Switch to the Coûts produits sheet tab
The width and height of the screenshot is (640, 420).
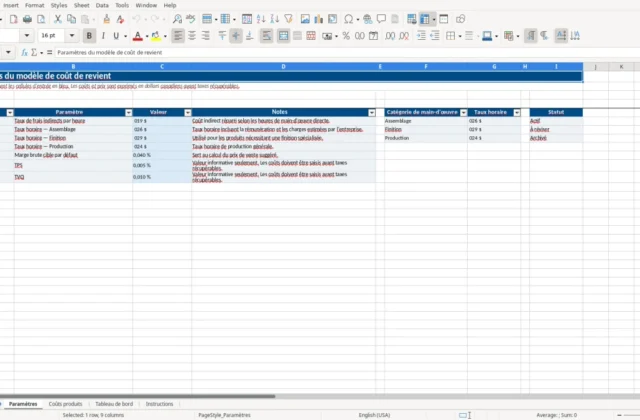coord(65,404)
